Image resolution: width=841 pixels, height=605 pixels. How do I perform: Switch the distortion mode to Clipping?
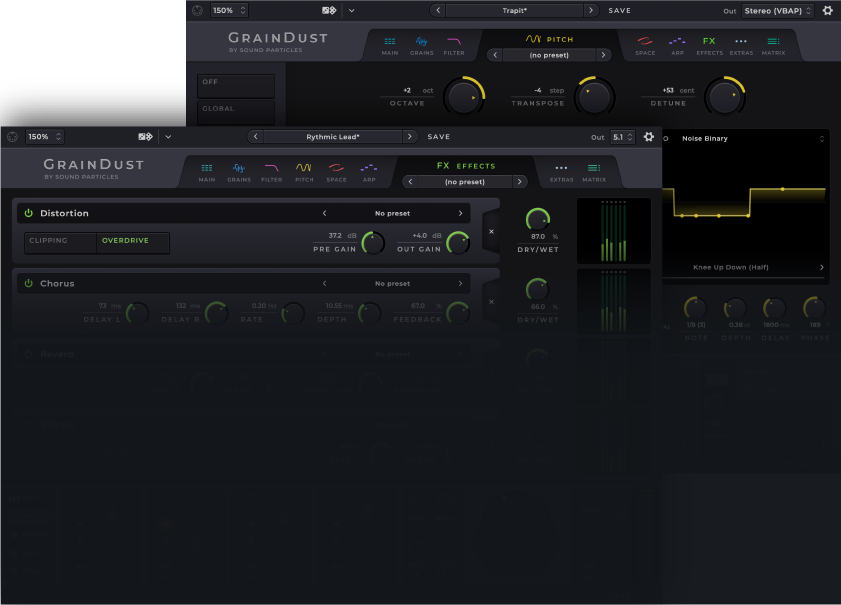pos(61,241)
